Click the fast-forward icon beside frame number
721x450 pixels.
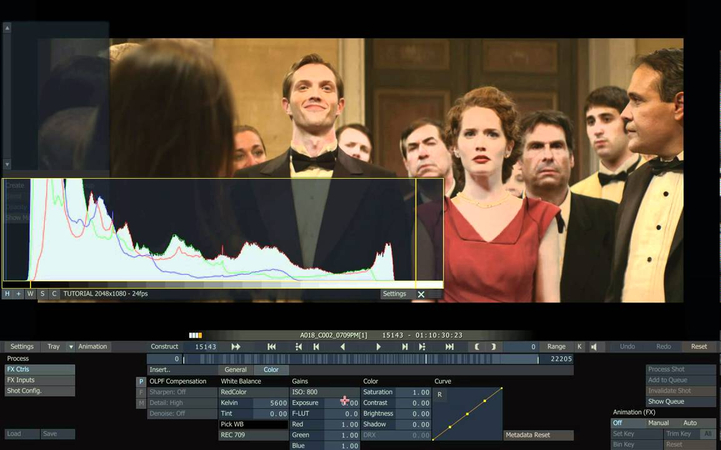point(236,347)
